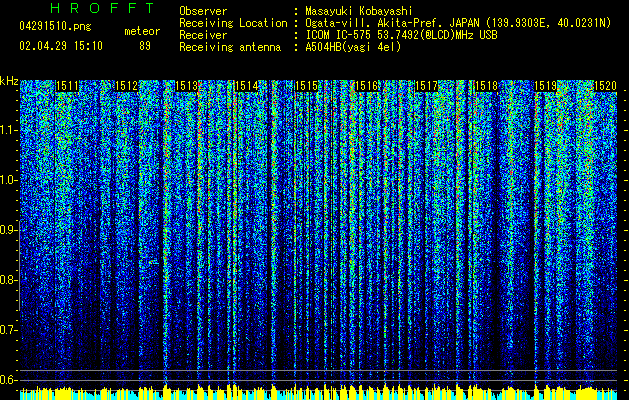Image resolution: width=629 pixels, height=400 pixels.
Task: Click the yellow signal level bar graph
Action: point(318,392)
